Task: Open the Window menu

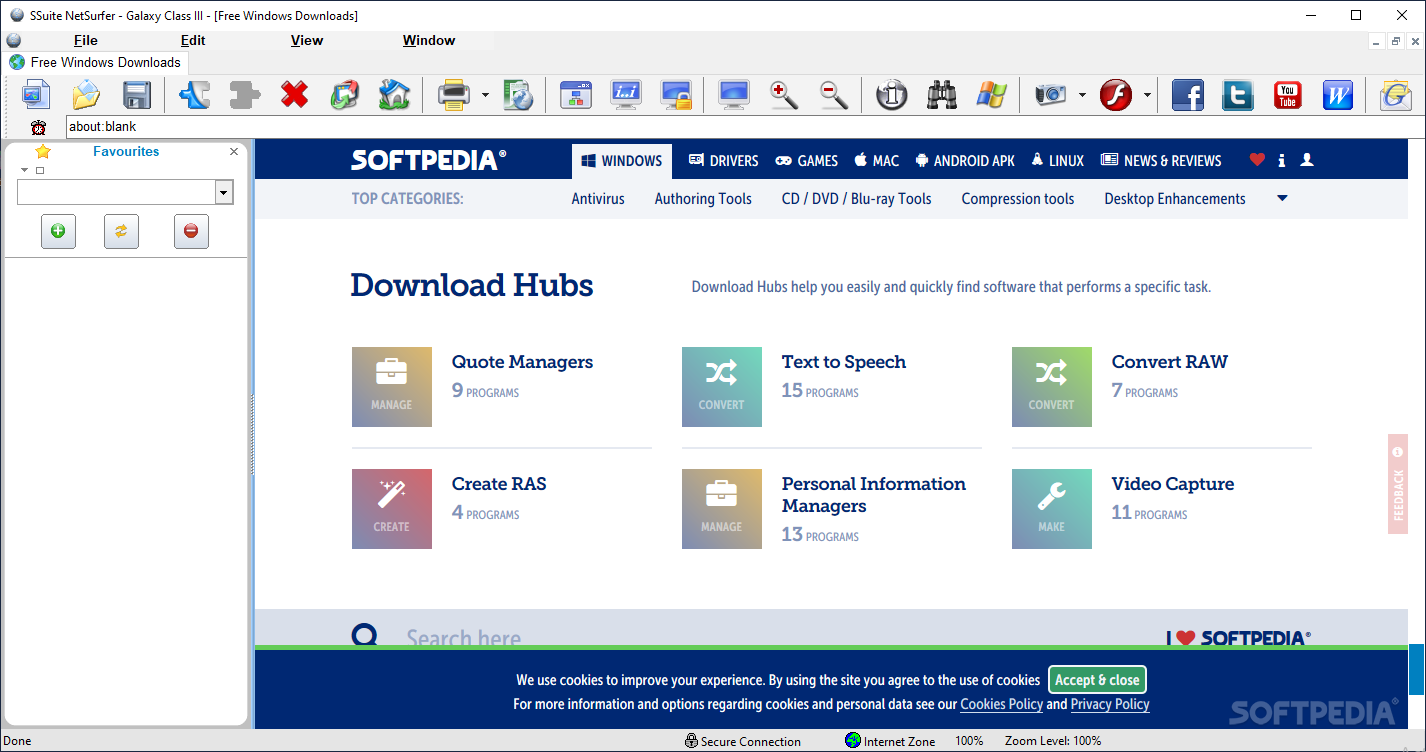Action: point(429,41)
